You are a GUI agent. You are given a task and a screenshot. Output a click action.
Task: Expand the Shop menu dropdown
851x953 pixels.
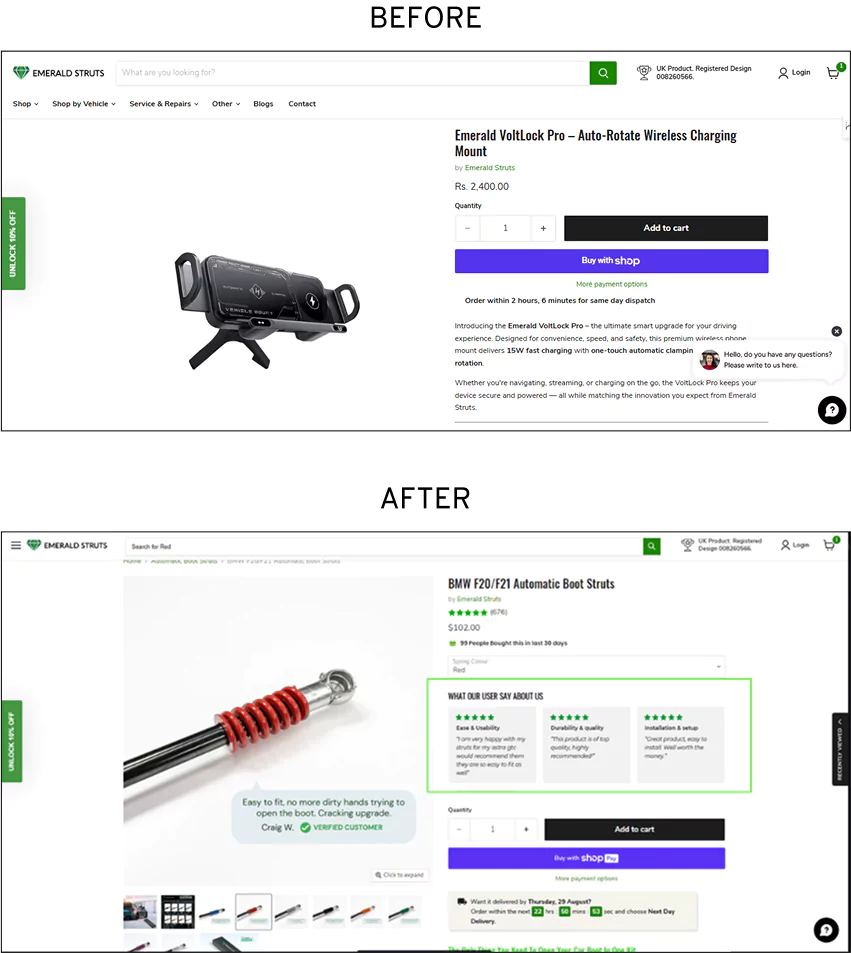26,104
